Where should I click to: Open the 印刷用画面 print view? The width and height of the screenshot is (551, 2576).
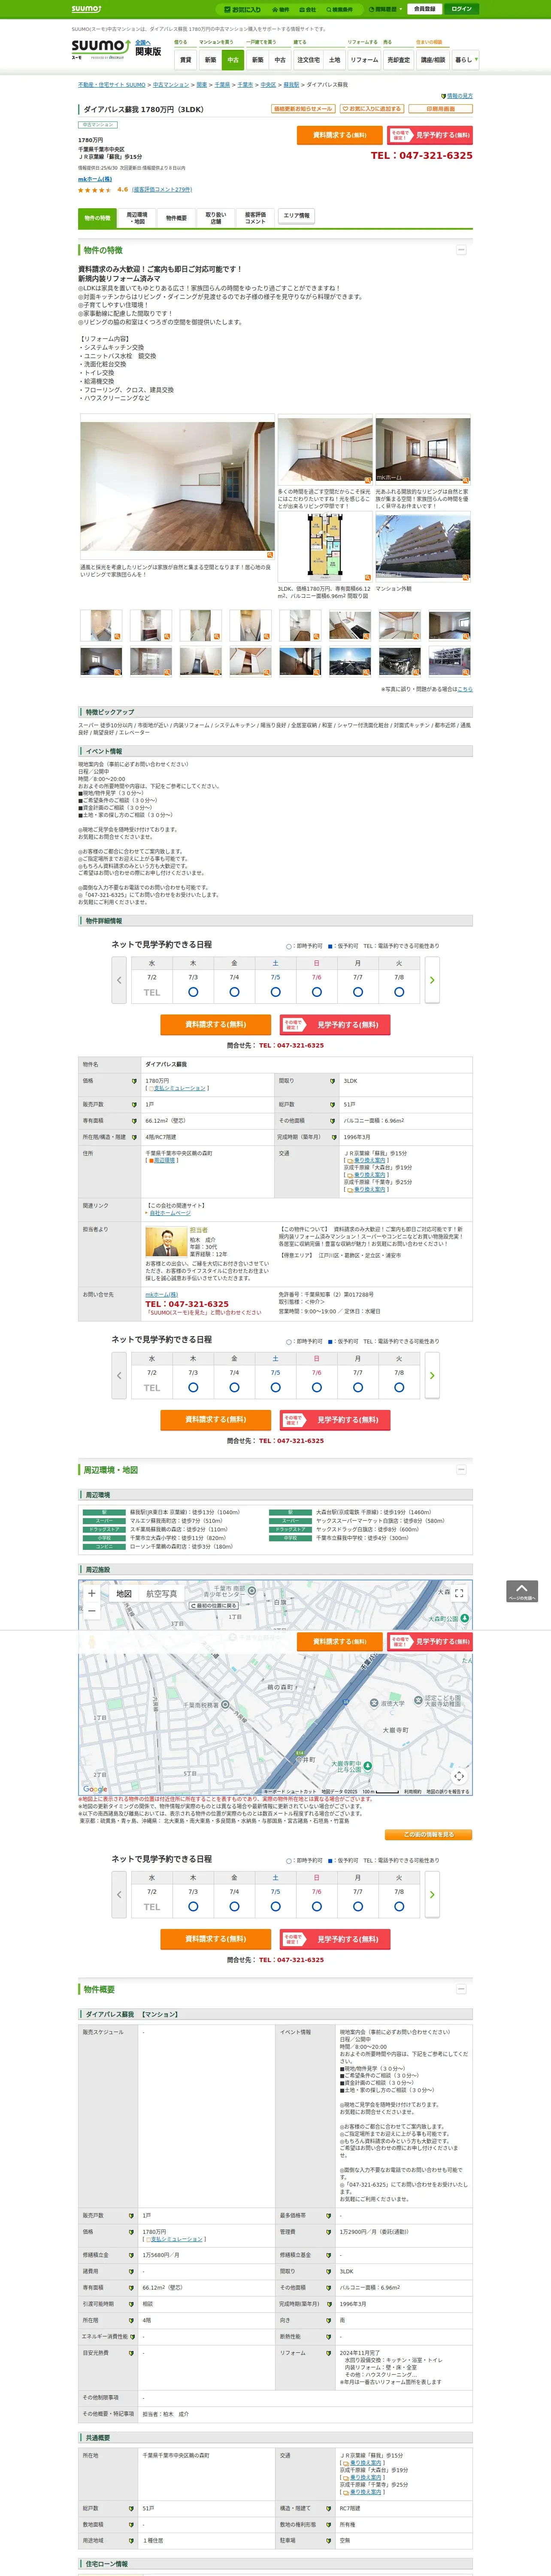441,109
